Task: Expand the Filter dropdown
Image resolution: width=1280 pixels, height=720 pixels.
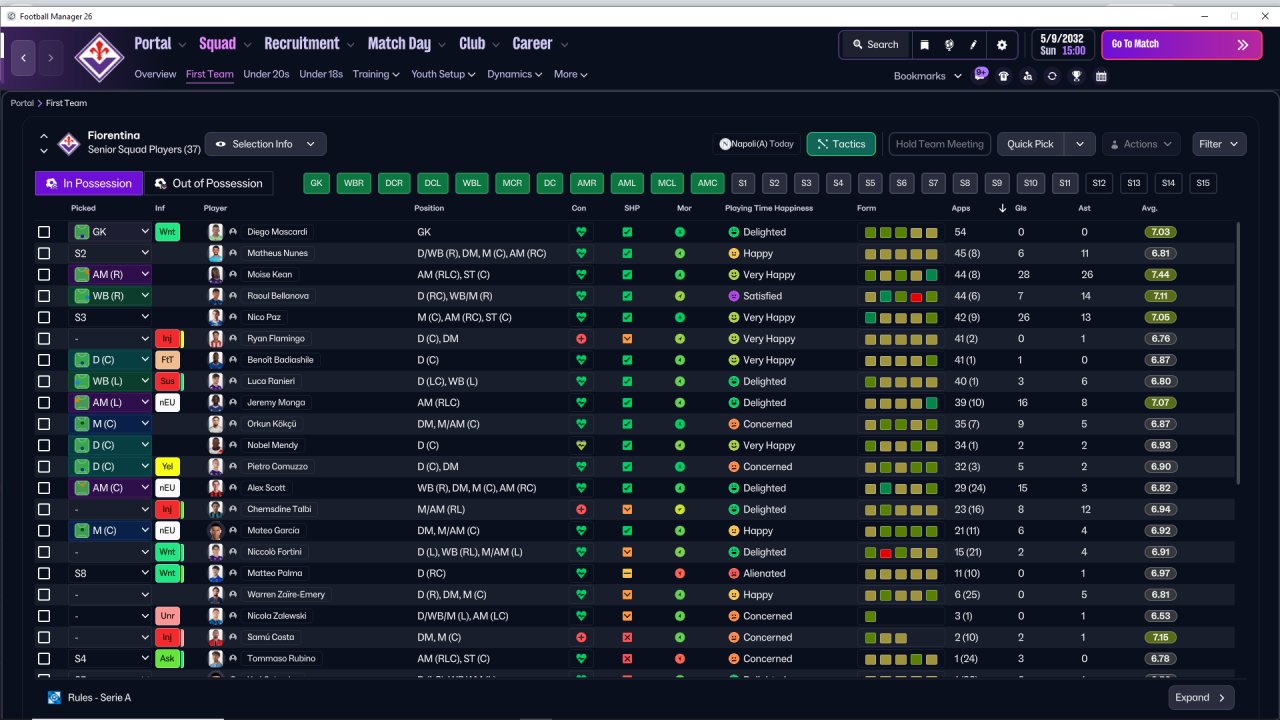Action: pyautogui.click(x=1219, y=144)
